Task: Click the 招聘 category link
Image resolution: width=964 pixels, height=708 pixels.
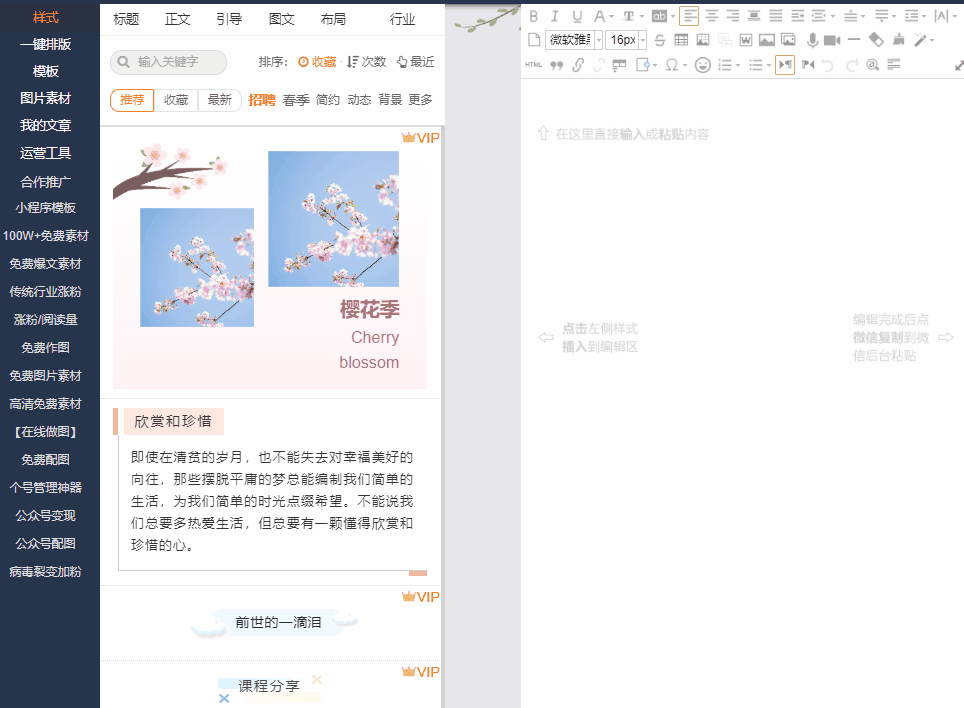Action: coord(262,100)
